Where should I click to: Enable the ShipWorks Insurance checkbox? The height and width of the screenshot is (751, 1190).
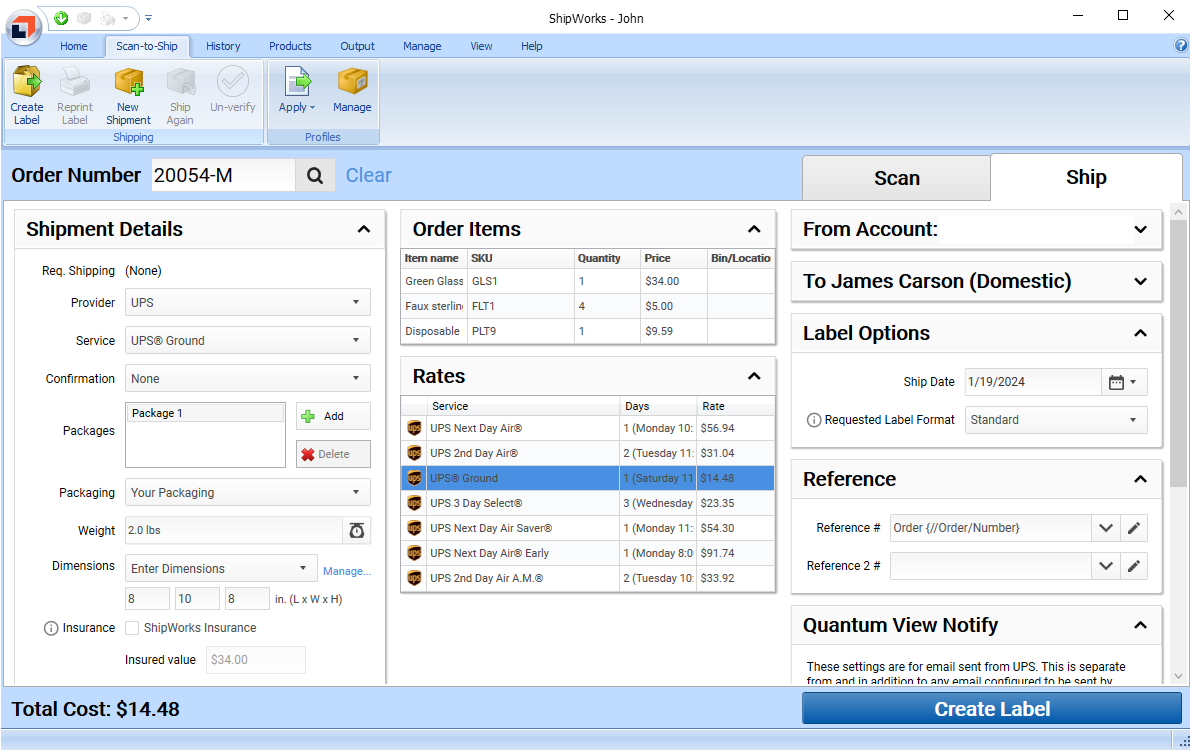(132, 628)
